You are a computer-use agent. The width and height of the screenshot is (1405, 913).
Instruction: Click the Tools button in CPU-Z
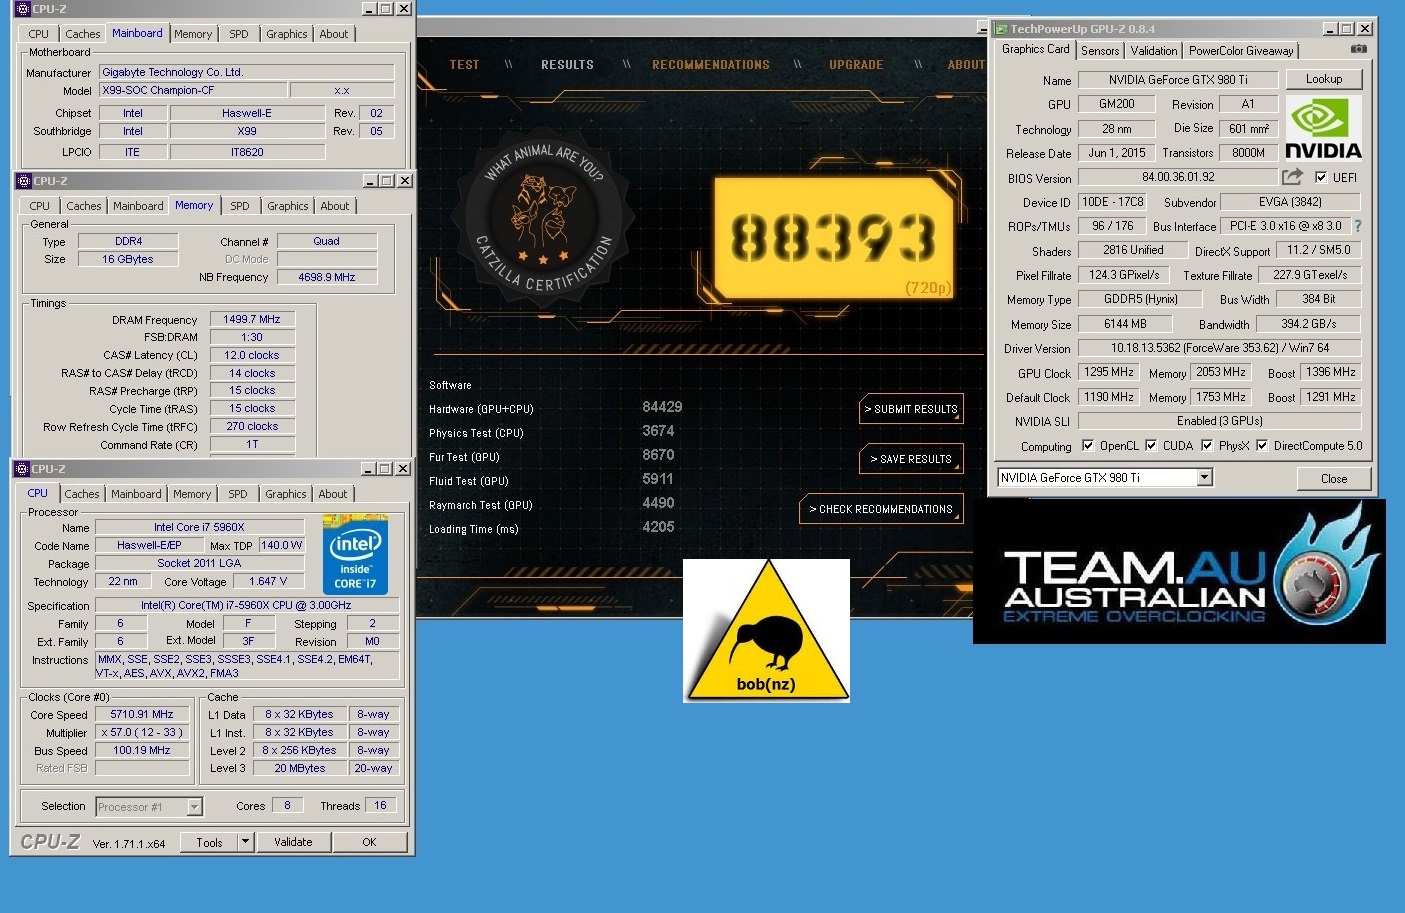tap(210, 842)
